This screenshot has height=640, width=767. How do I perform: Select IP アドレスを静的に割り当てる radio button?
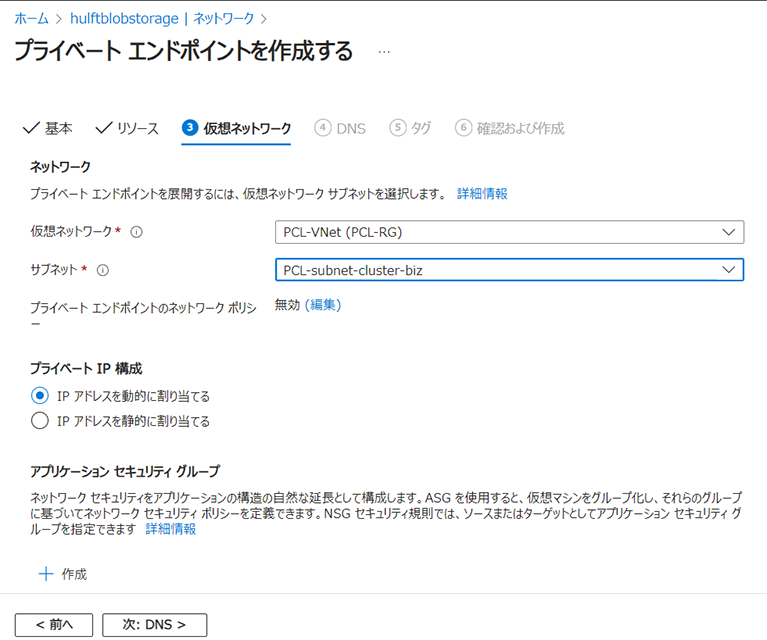(40, 421)
